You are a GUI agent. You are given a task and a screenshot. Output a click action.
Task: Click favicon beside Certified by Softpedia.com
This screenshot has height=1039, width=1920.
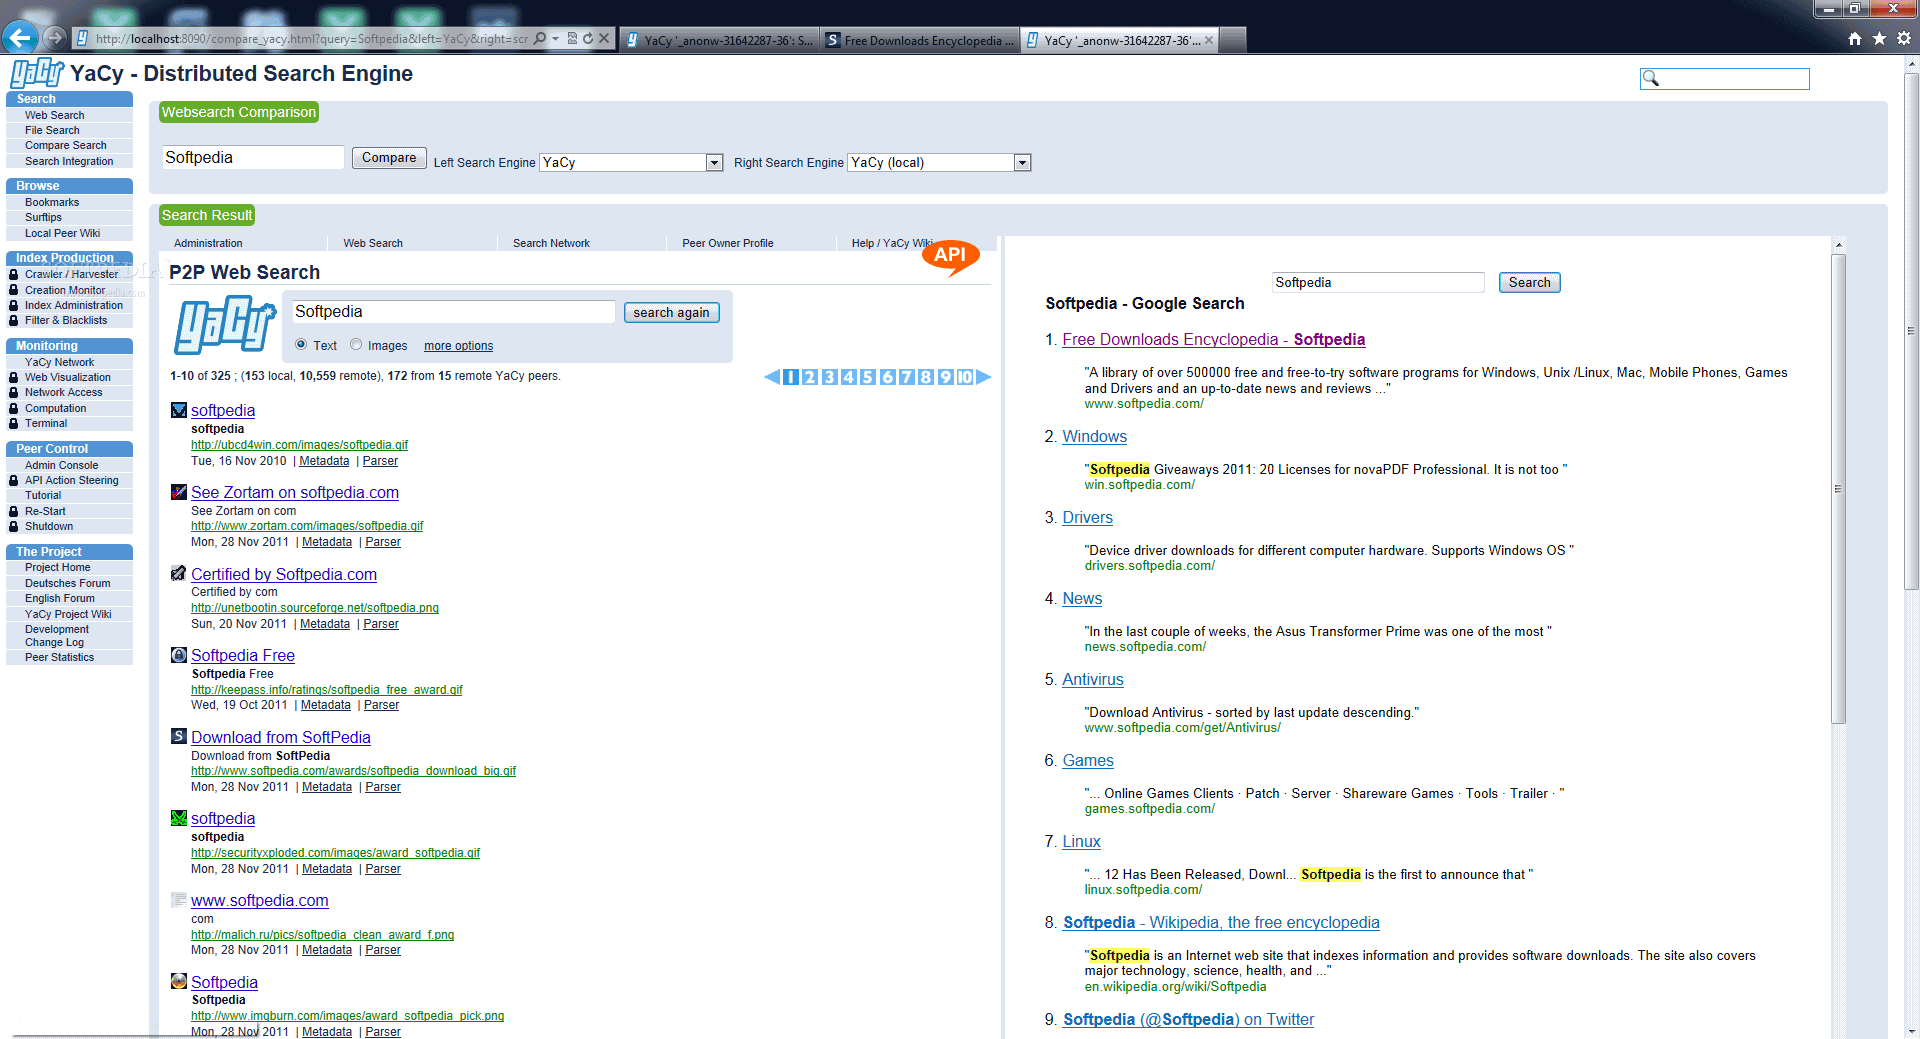(x=179, y=573)
